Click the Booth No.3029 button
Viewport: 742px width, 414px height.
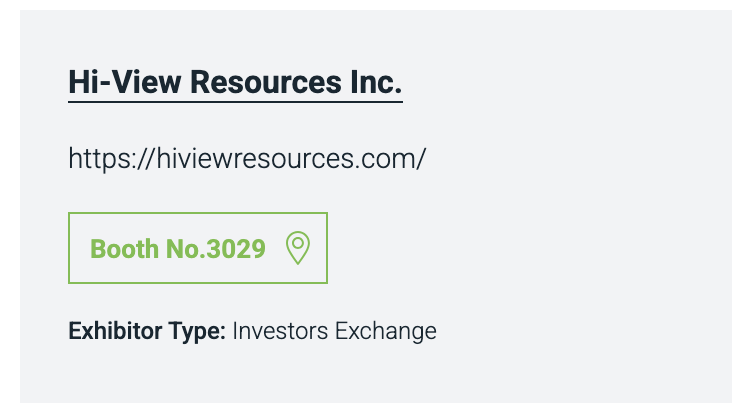tap(197, 248)
